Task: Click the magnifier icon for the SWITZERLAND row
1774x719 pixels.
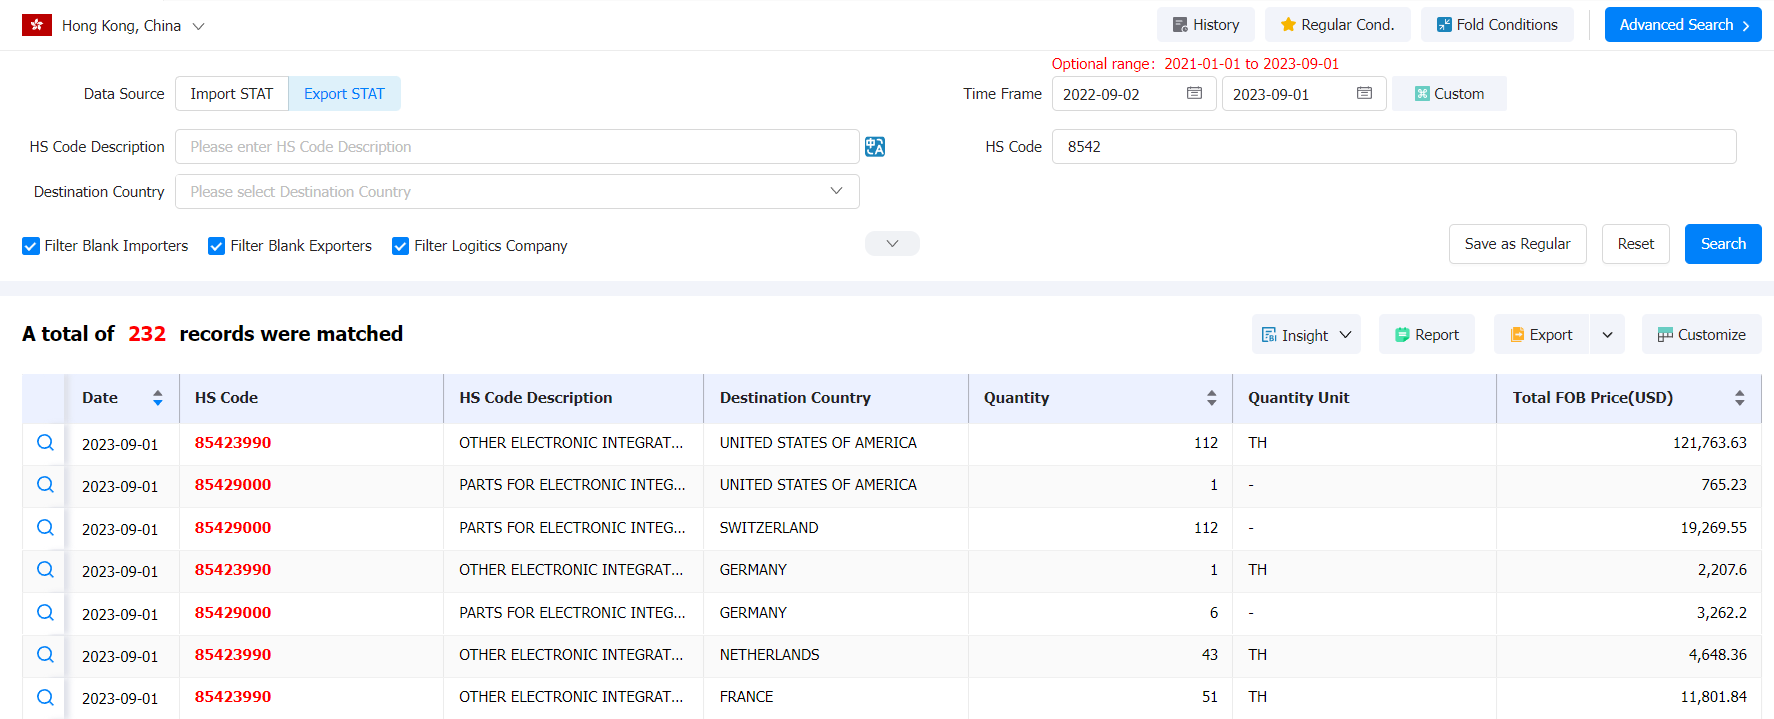Action: click(x=45, y=527)
